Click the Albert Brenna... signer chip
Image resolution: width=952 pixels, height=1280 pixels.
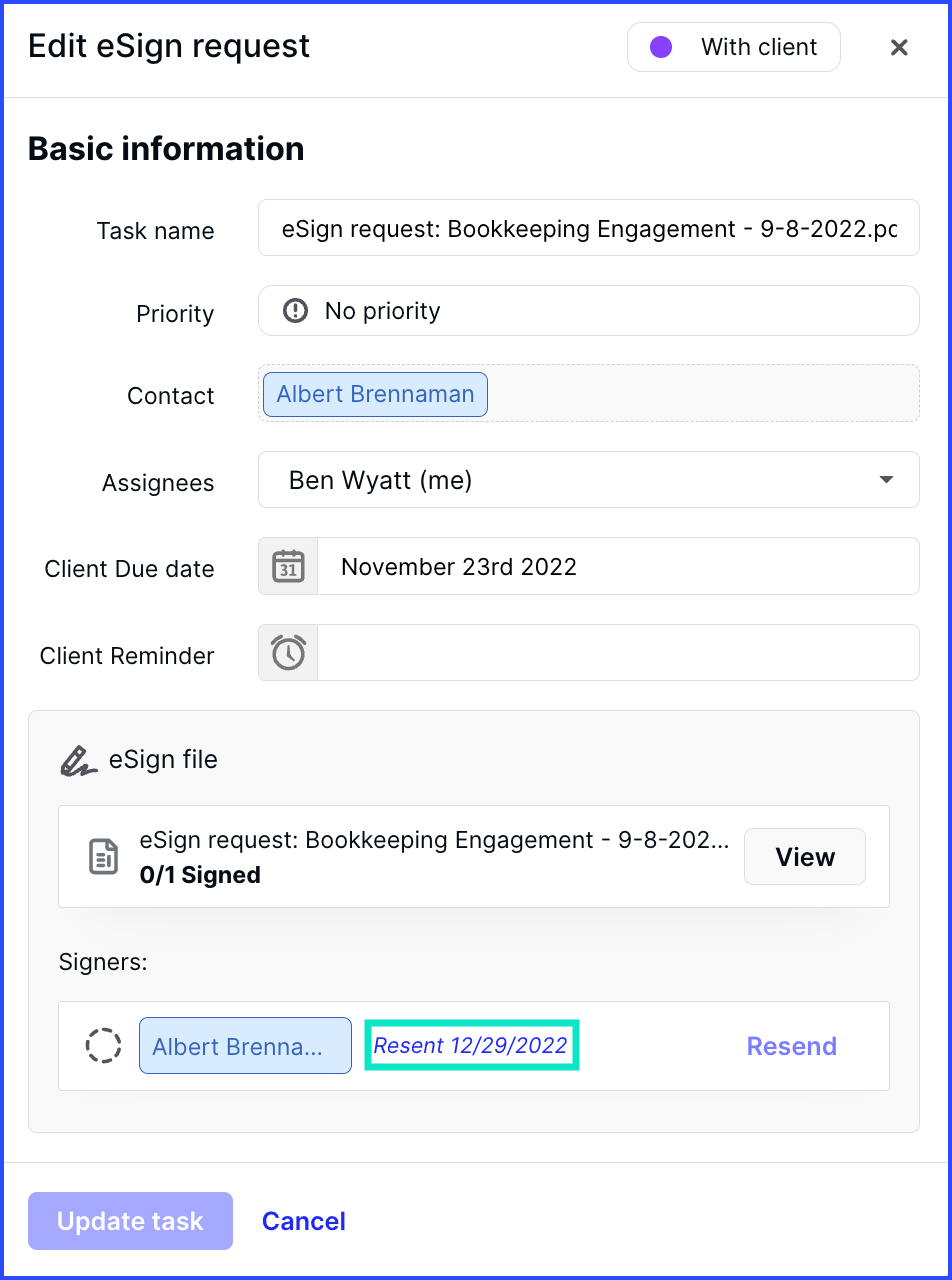(x=245, y=1046)
